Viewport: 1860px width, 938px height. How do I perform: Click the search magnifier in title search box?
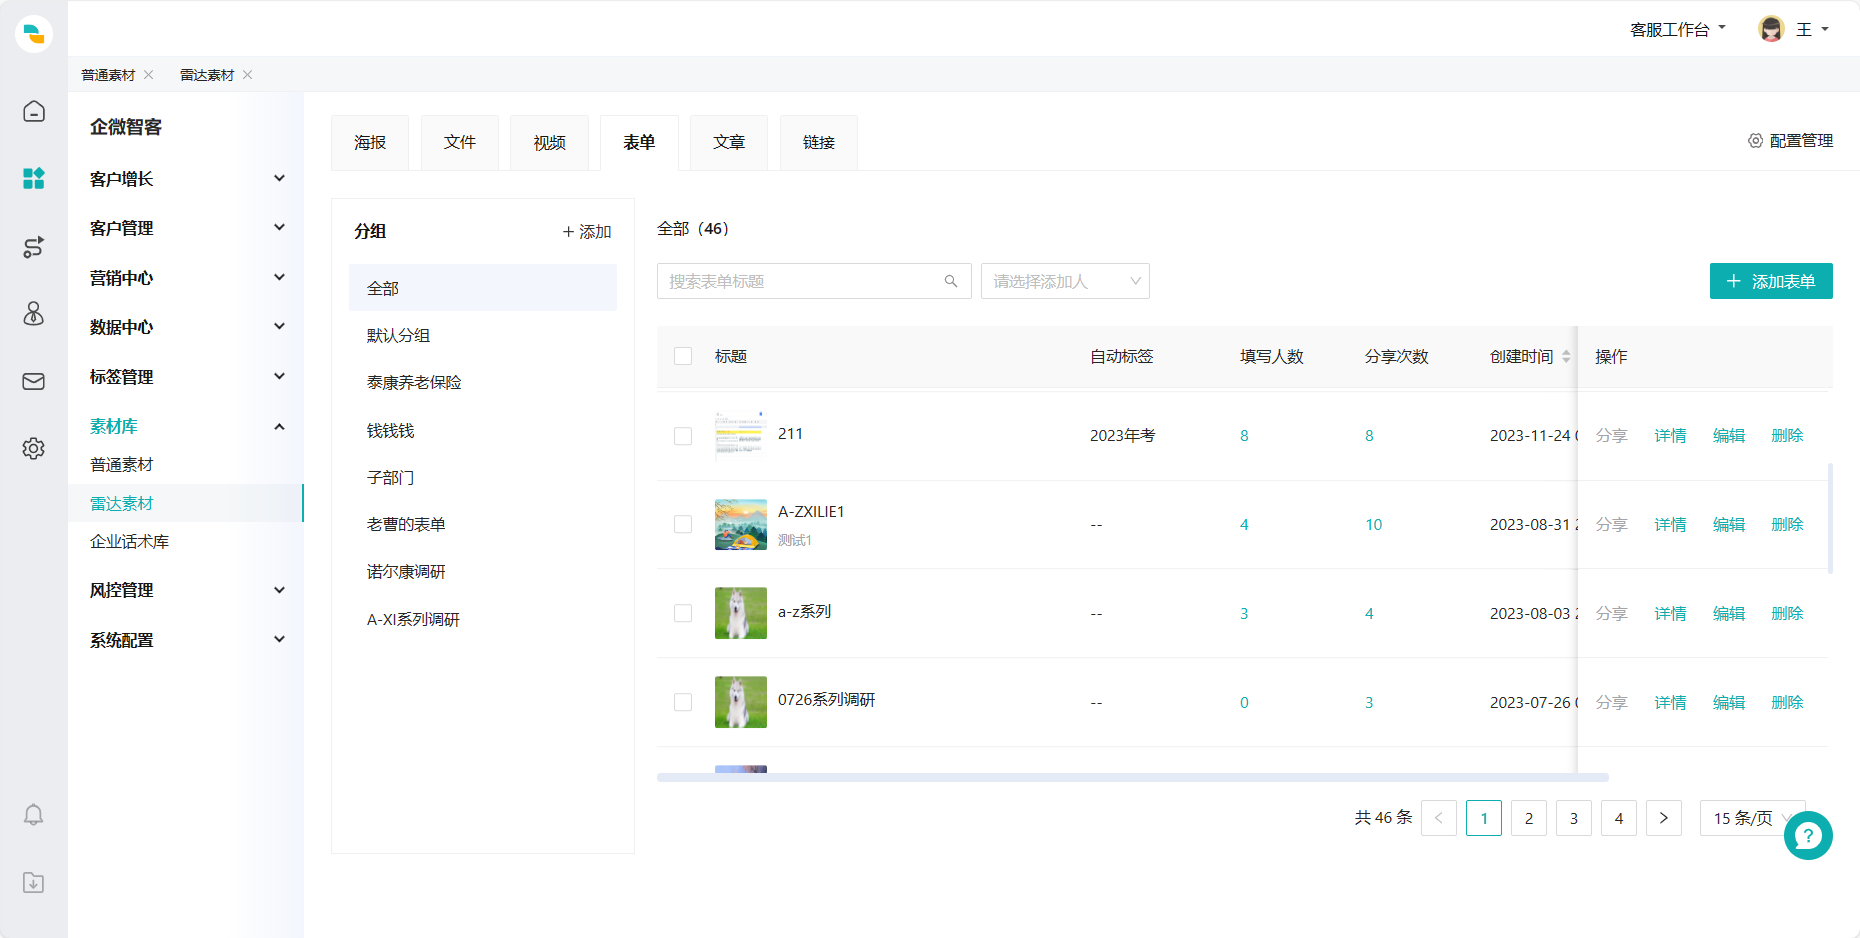[951, 281]
